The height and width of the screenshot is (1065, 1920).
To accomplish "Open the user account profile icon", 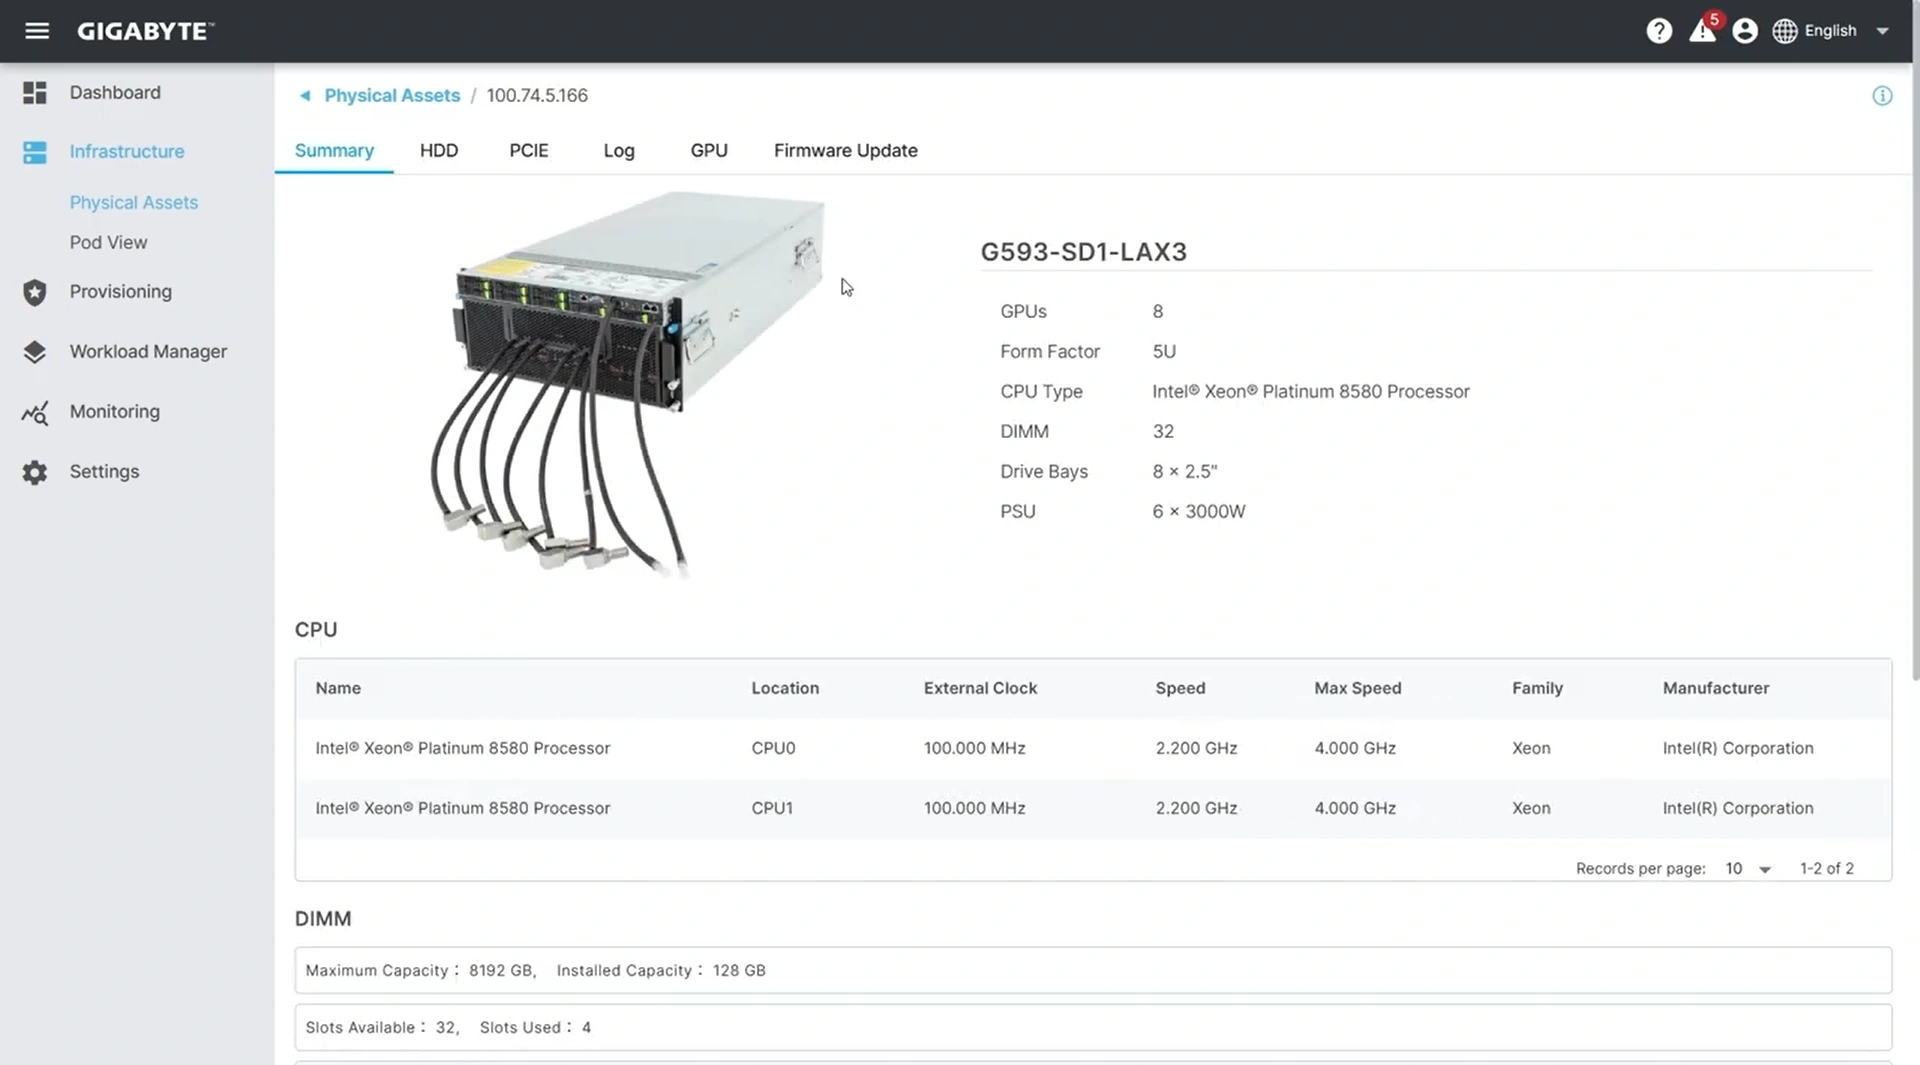I will click(x=1745, y=31).
